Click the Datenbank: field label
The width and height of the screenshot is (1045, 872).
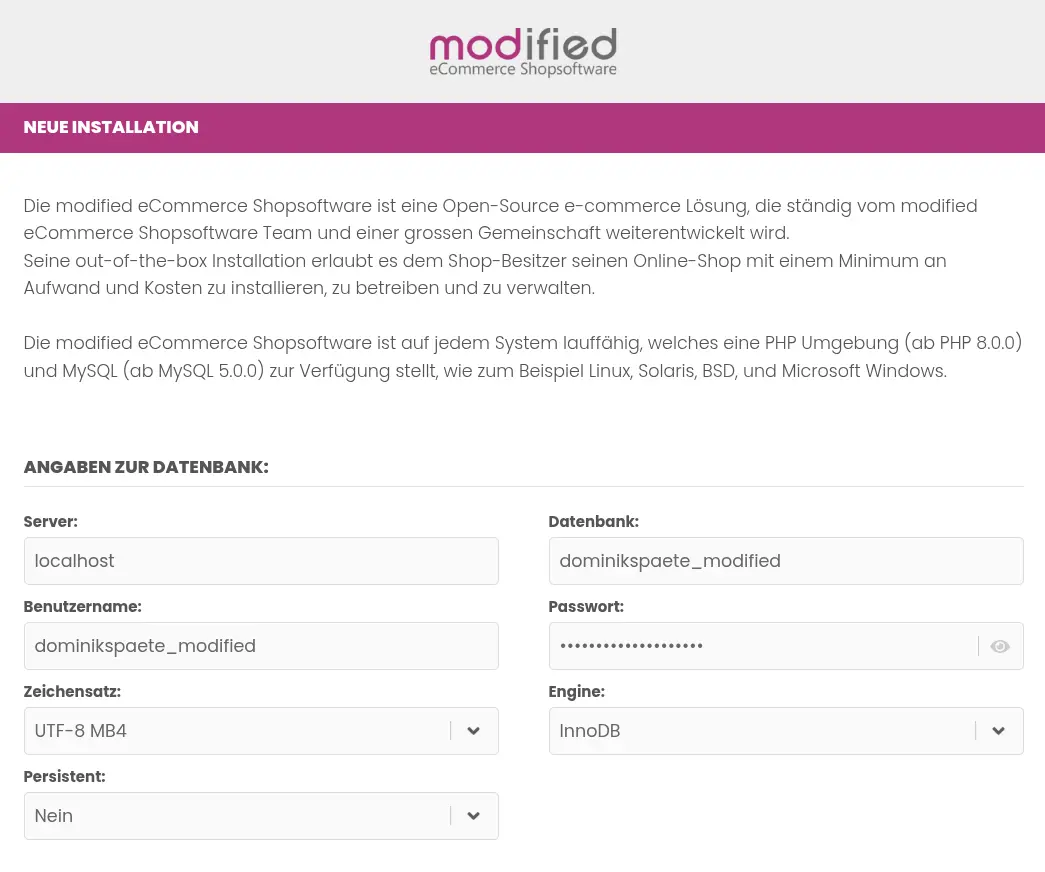pyautogui.click(x=593, y=521)
